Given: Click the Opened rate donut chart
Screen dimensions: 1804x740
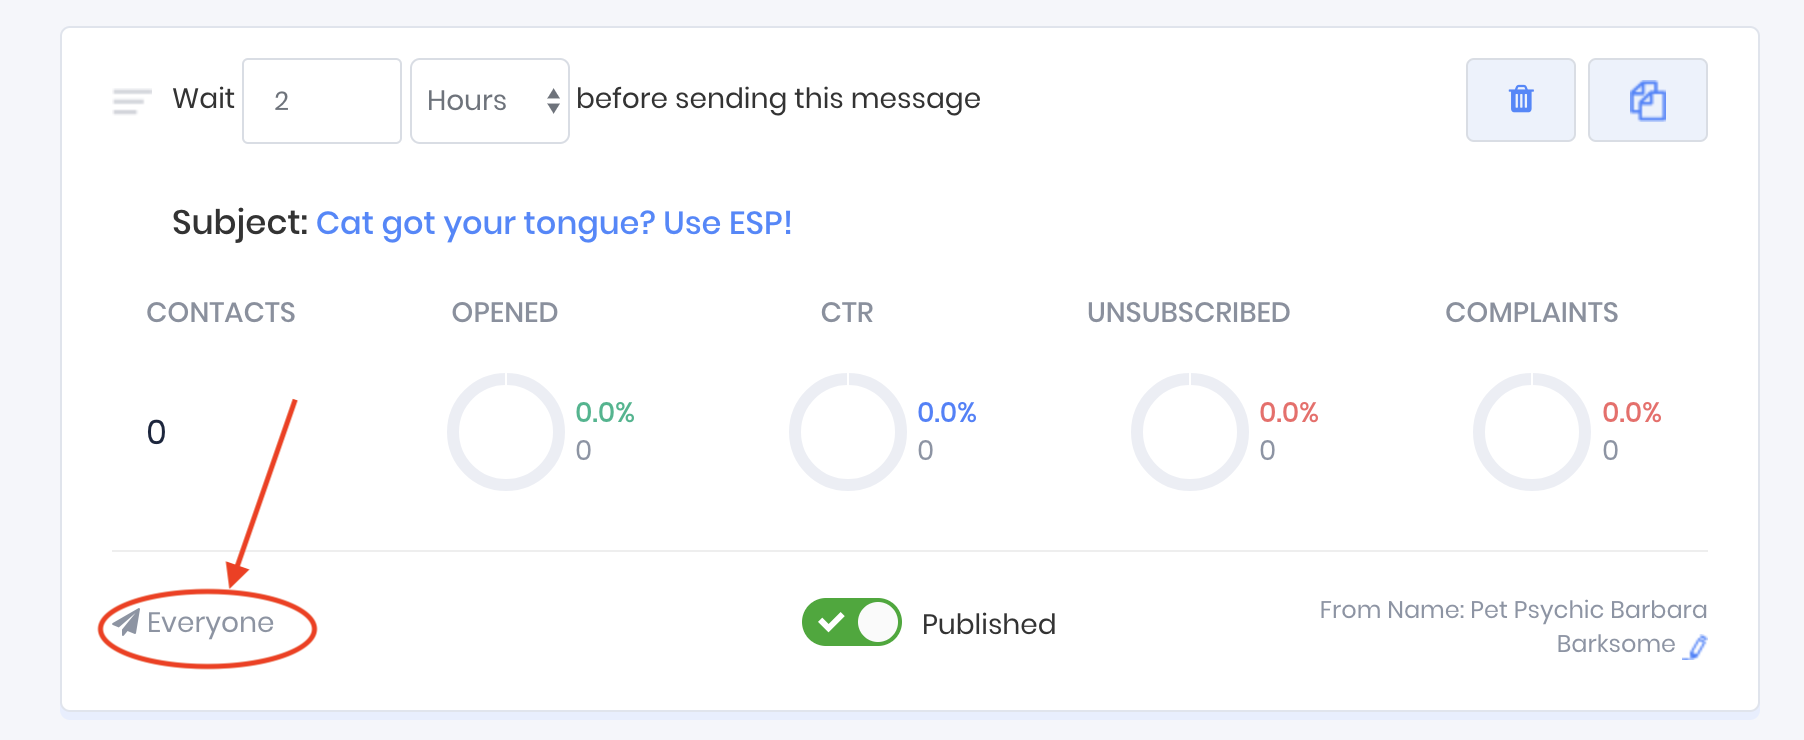Looking at the screenshot, I should coord(506,432).
